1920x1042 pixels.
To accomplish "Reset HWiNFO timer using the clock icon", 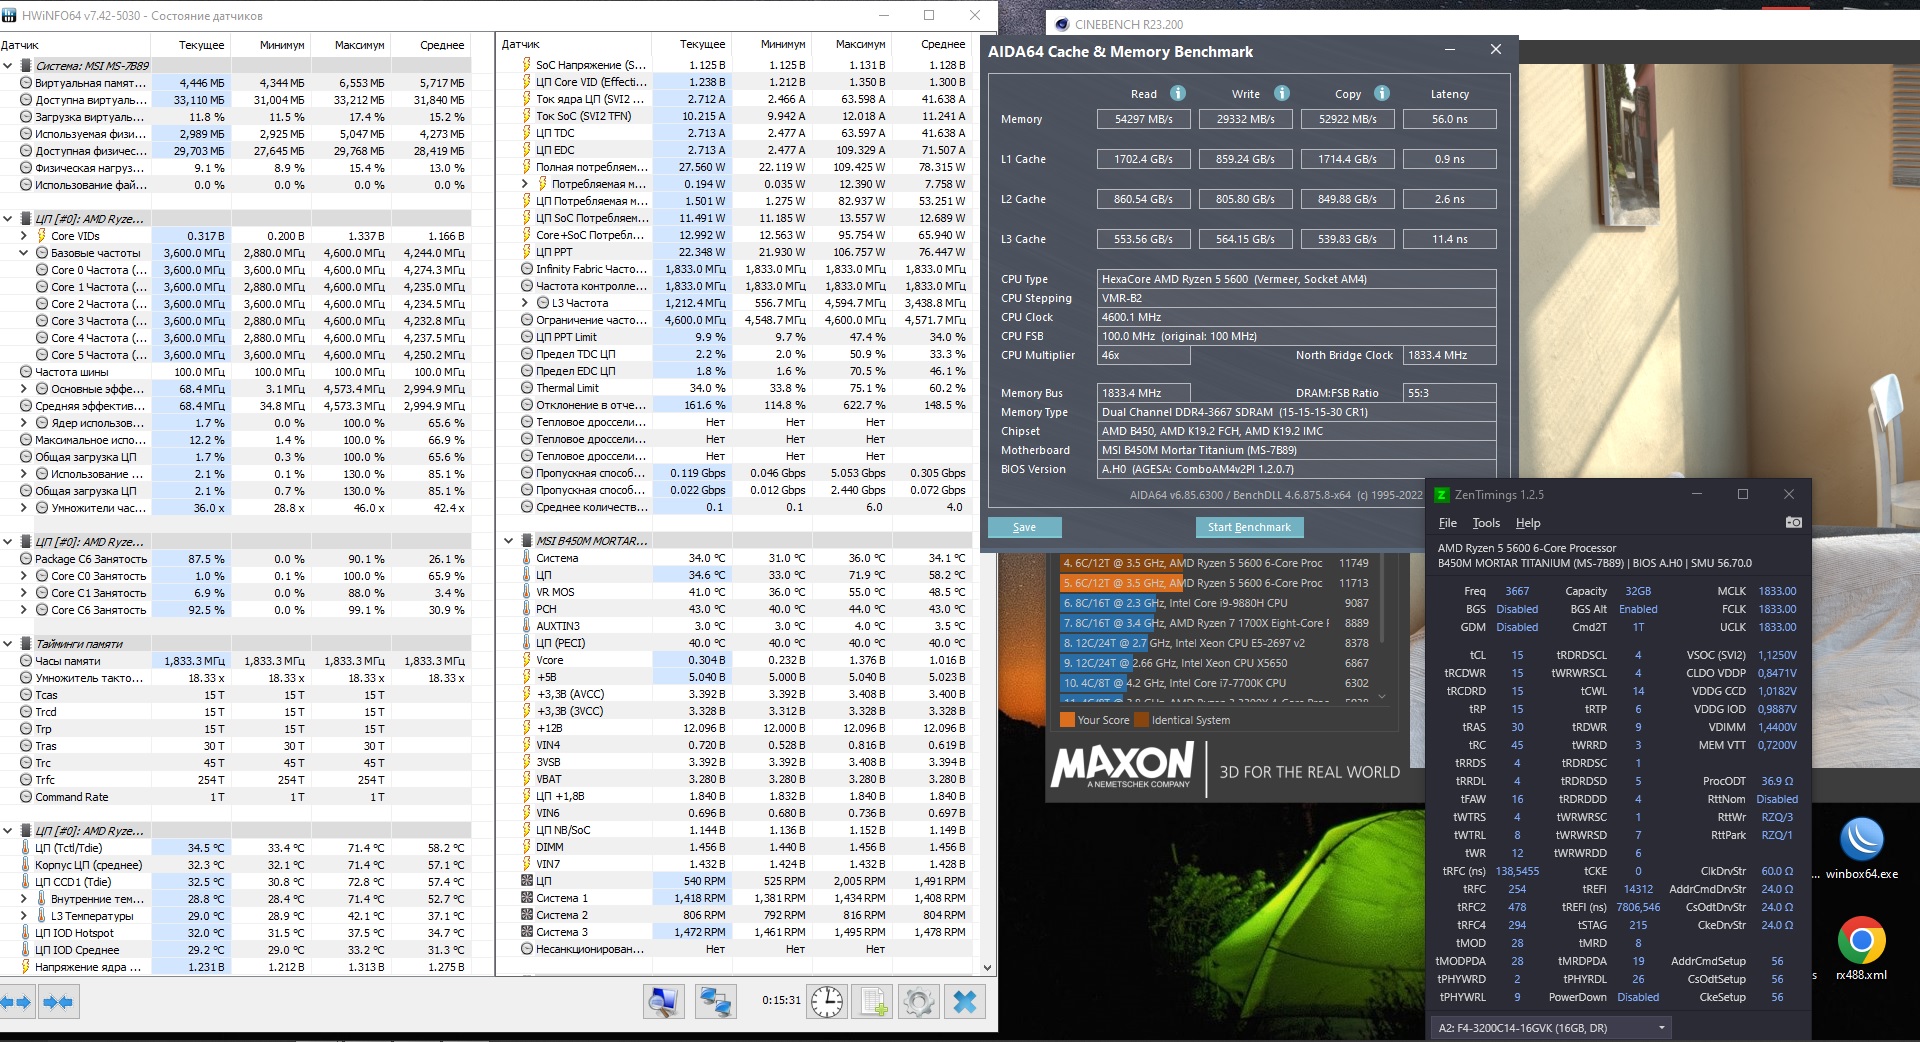I will point(827,1001).
